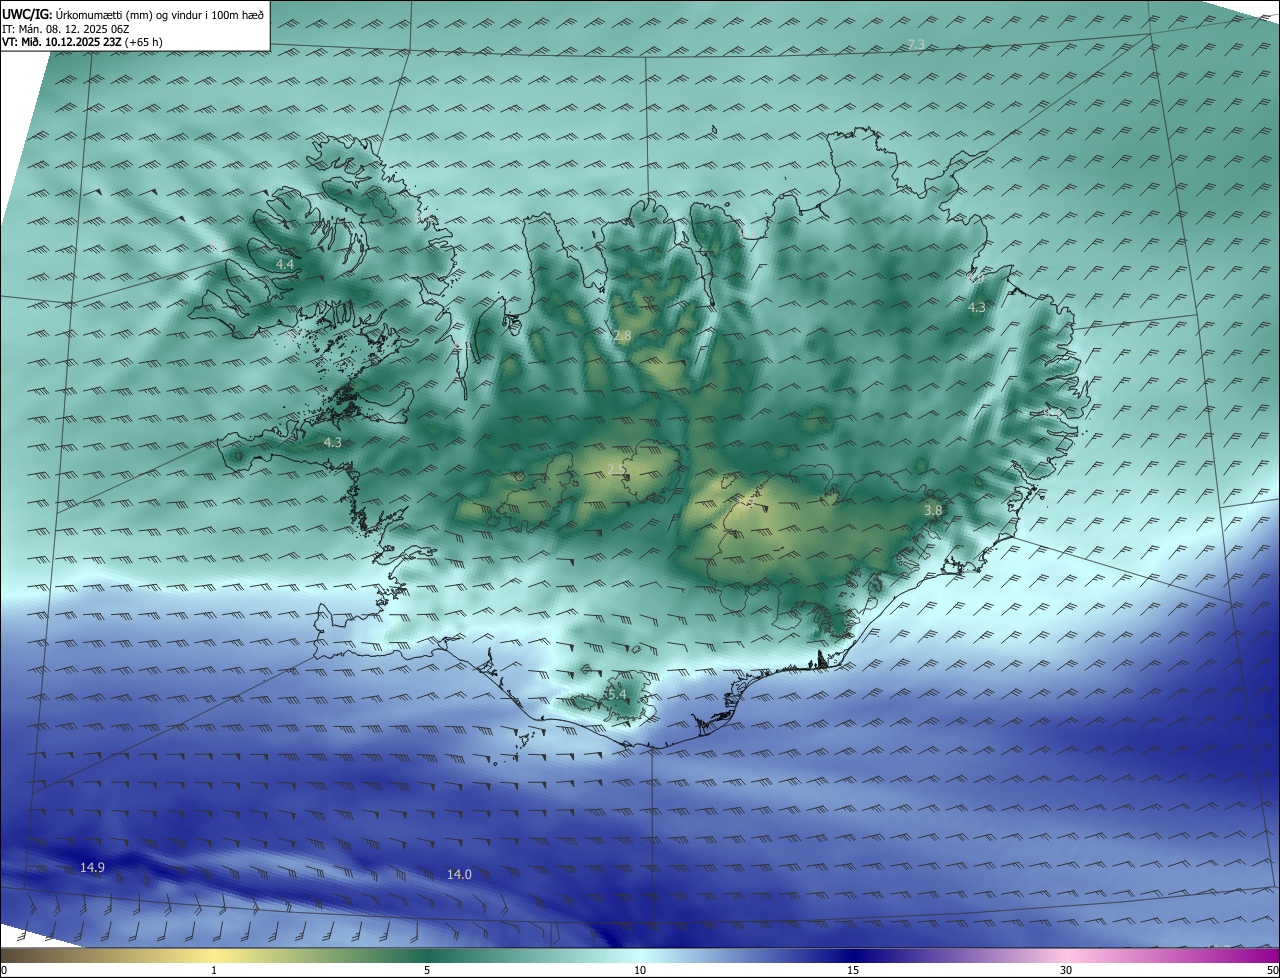Click the valid time line 'VT: Mið. 10.12.2025 23Z (+65 h)'
1280x978 pixels.
coord(83,42)
